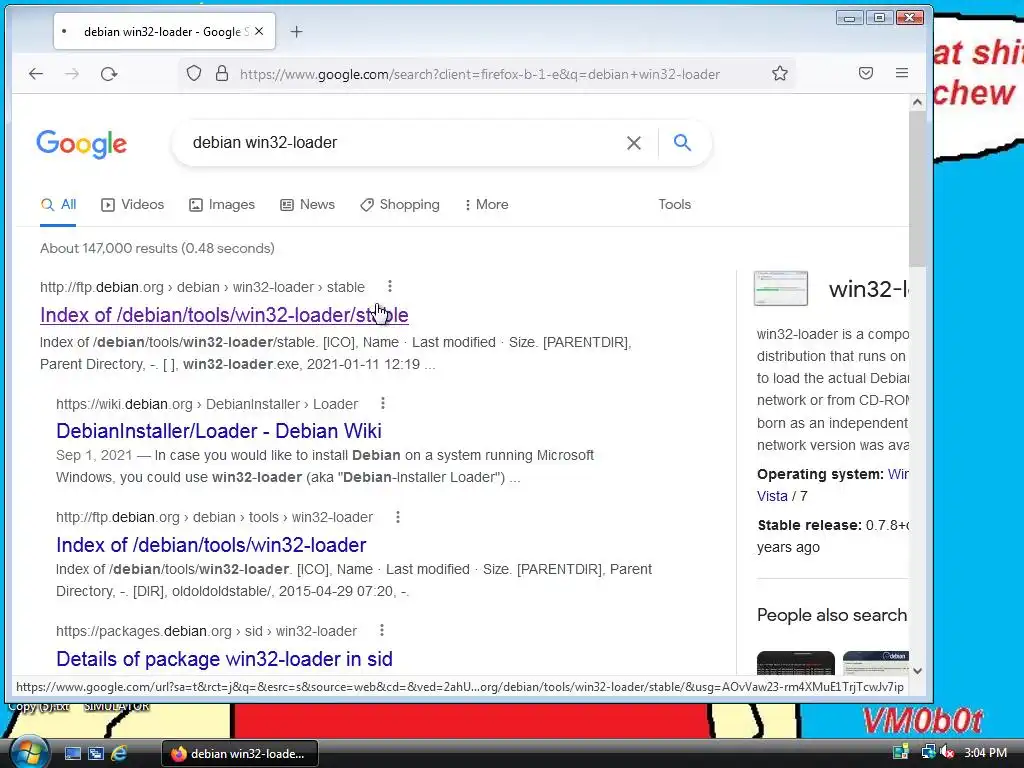Select the All search tab

click(x=58, y=204)
